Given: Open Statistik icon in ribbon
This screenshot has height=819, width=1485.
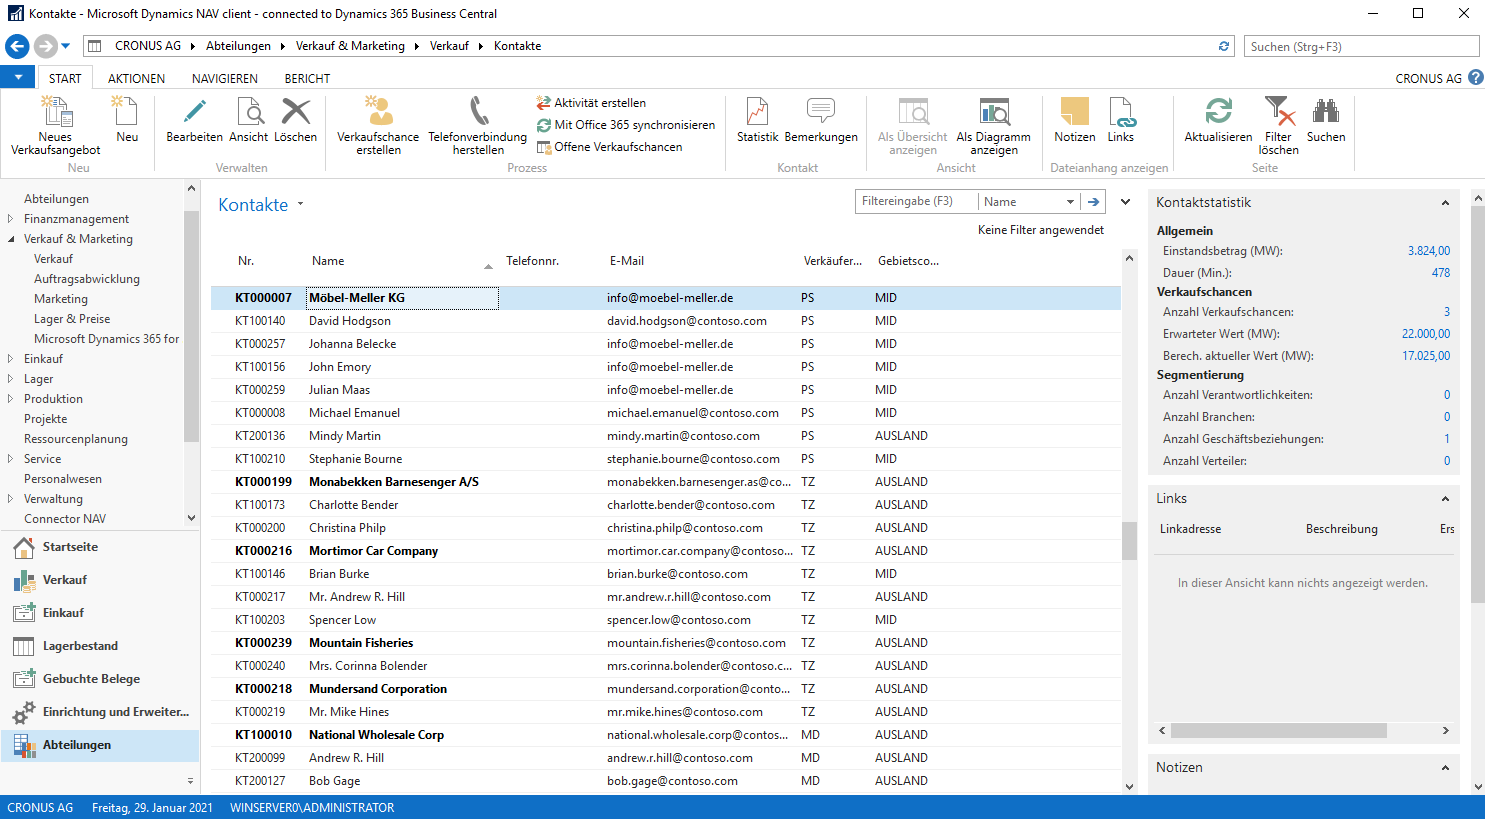Looking at the screenshot, I should (x=757, y=111).
